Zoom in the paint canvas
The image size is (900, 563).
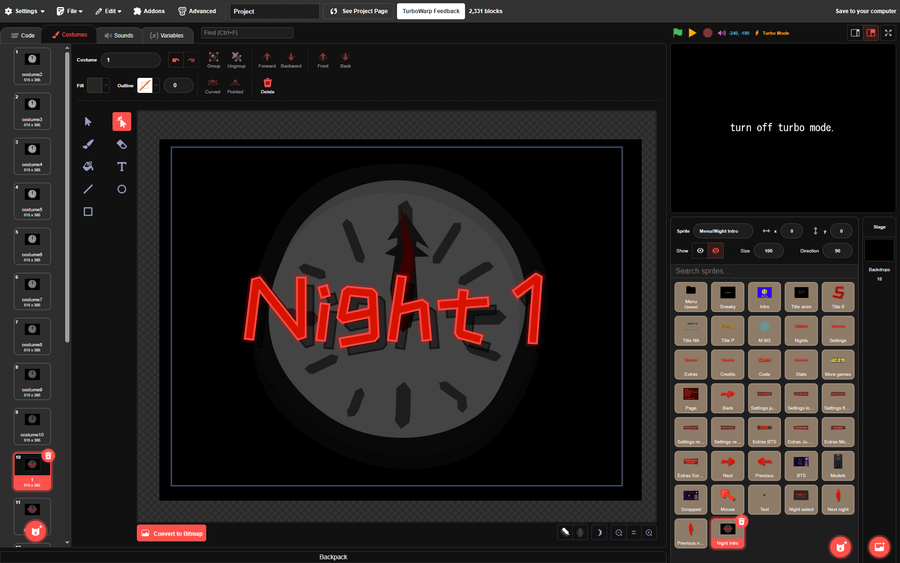(649, 533)
